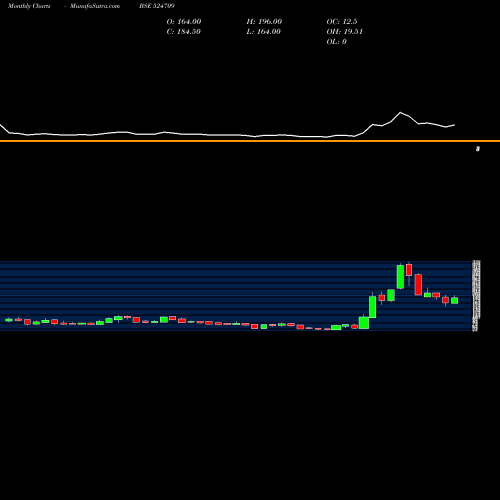Viewport: 500px width, 500px height.
Task: Click the high value 'H: 196.00'
Action: (x=264, y=21)
